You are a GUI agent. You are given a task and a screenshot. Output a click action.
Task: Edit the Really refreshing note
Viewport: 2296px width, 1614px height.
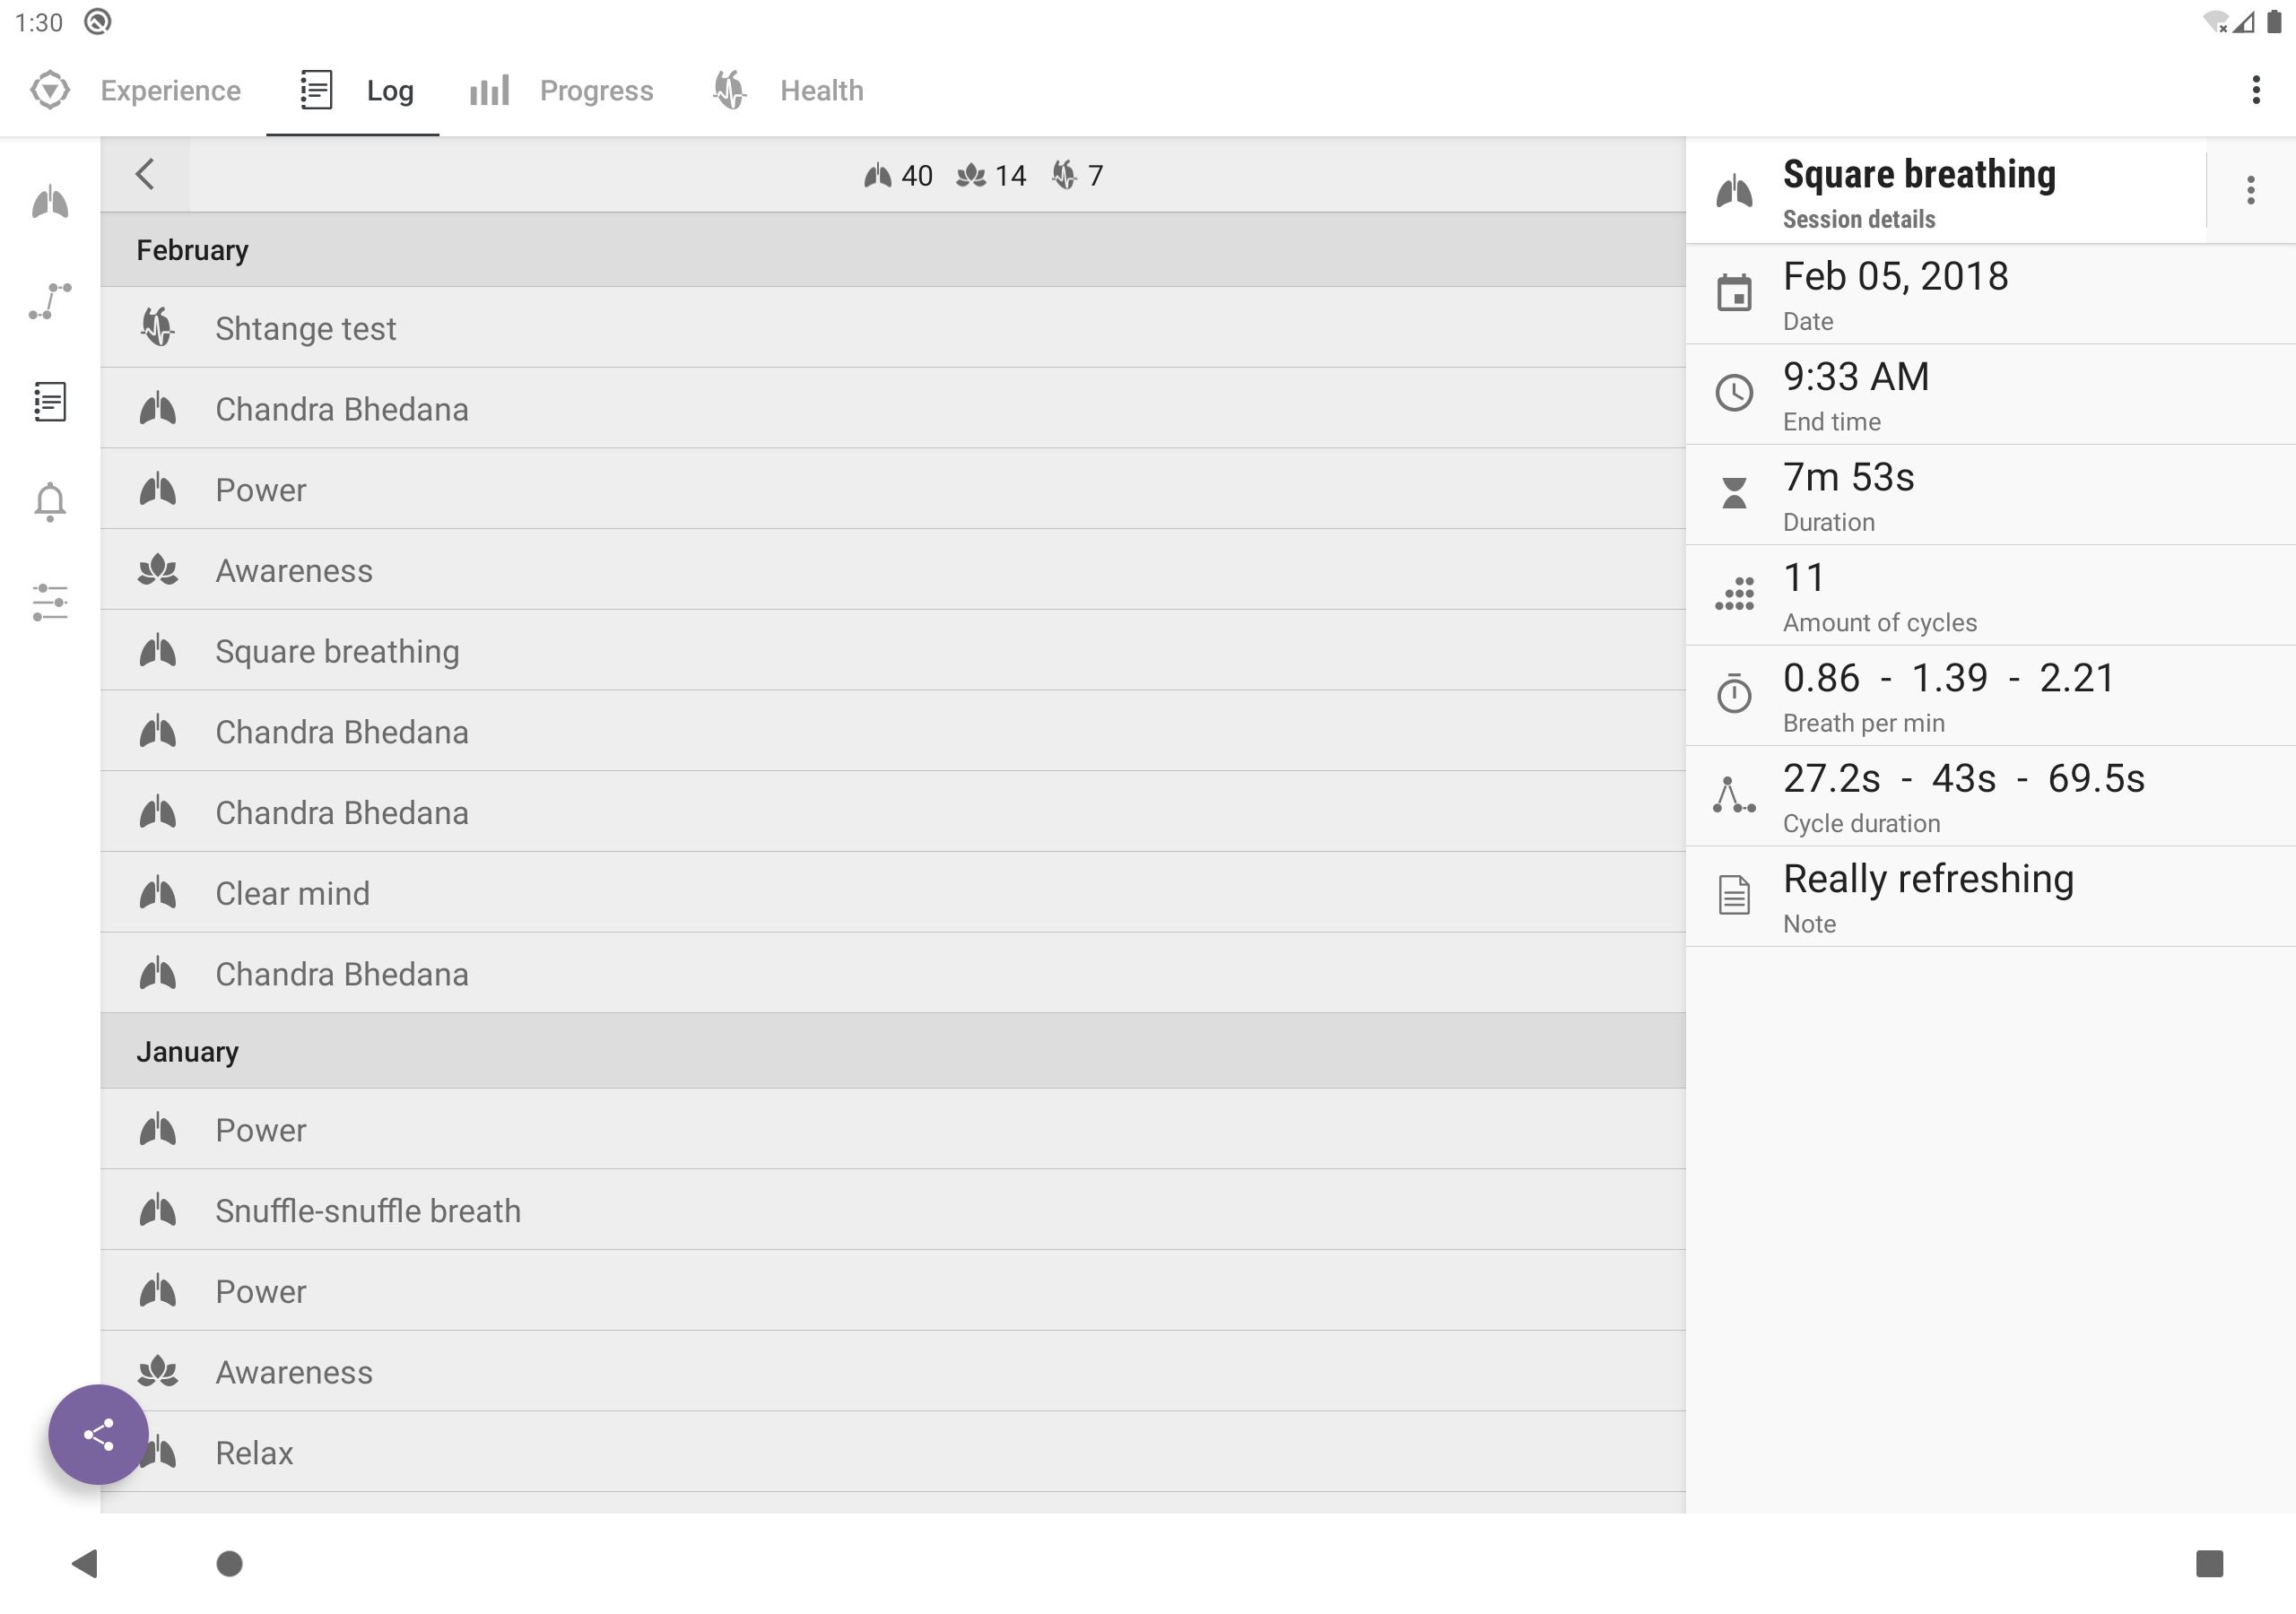1990,897
